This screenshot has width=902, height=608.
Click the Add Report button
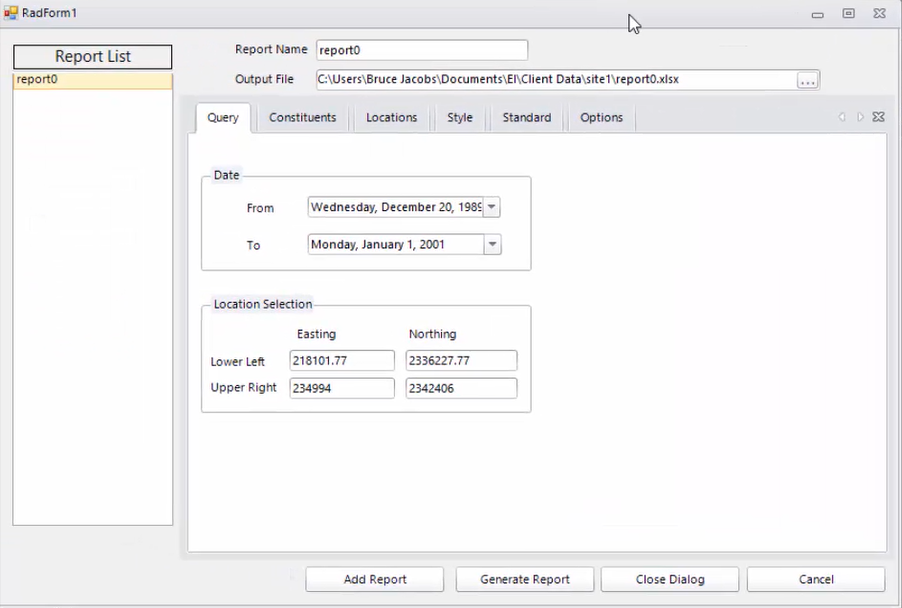(374, 579)
